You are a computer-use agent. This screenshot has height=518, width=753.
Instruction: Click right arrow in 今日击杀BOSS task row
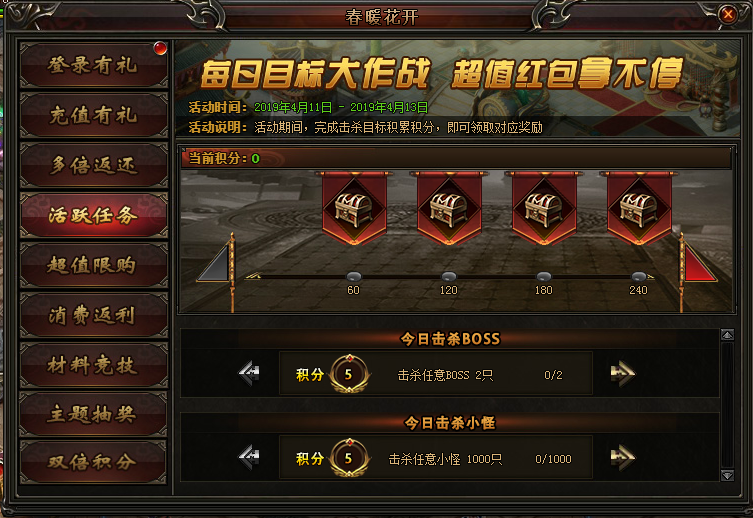[x=623, y=373]
